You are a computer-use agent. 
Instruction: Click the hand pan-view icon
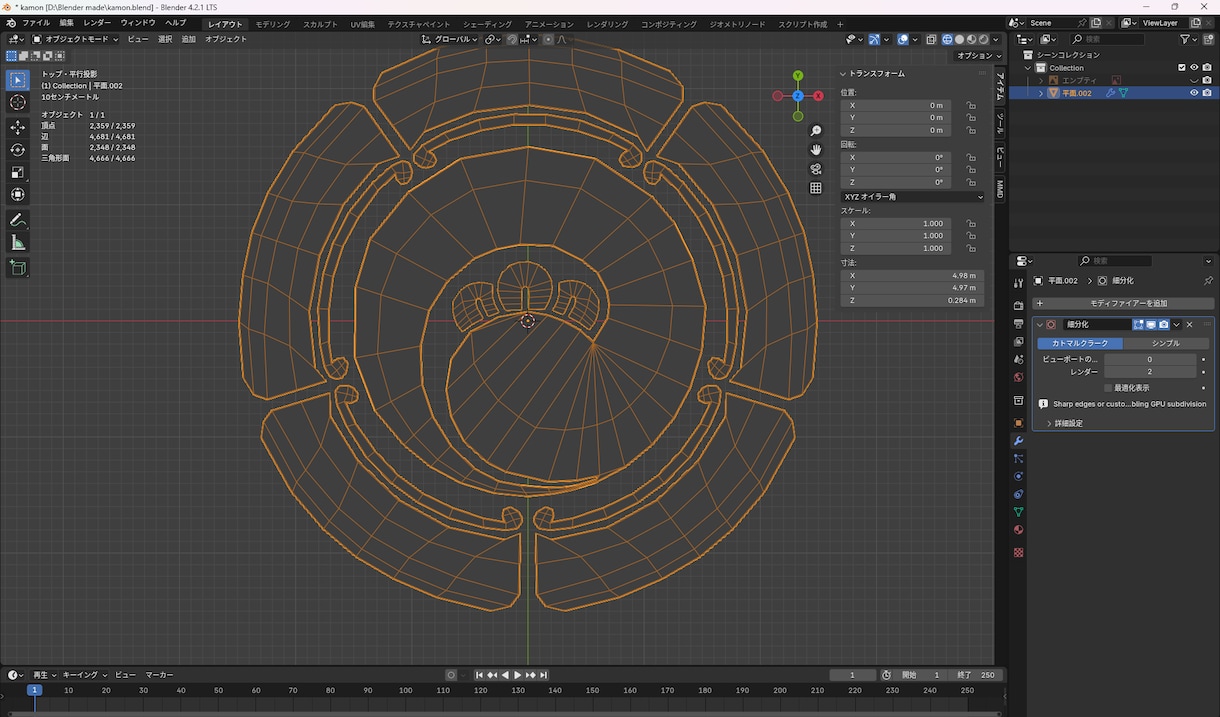816,150
